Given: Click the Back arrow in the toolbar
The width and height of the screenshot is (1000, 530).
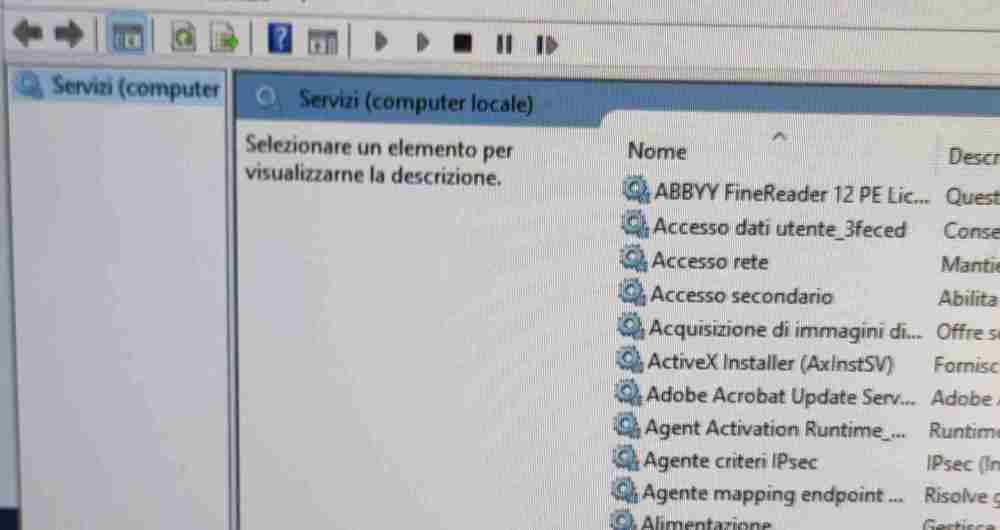Looking at the screenshot, I should (x=27, y=36).
